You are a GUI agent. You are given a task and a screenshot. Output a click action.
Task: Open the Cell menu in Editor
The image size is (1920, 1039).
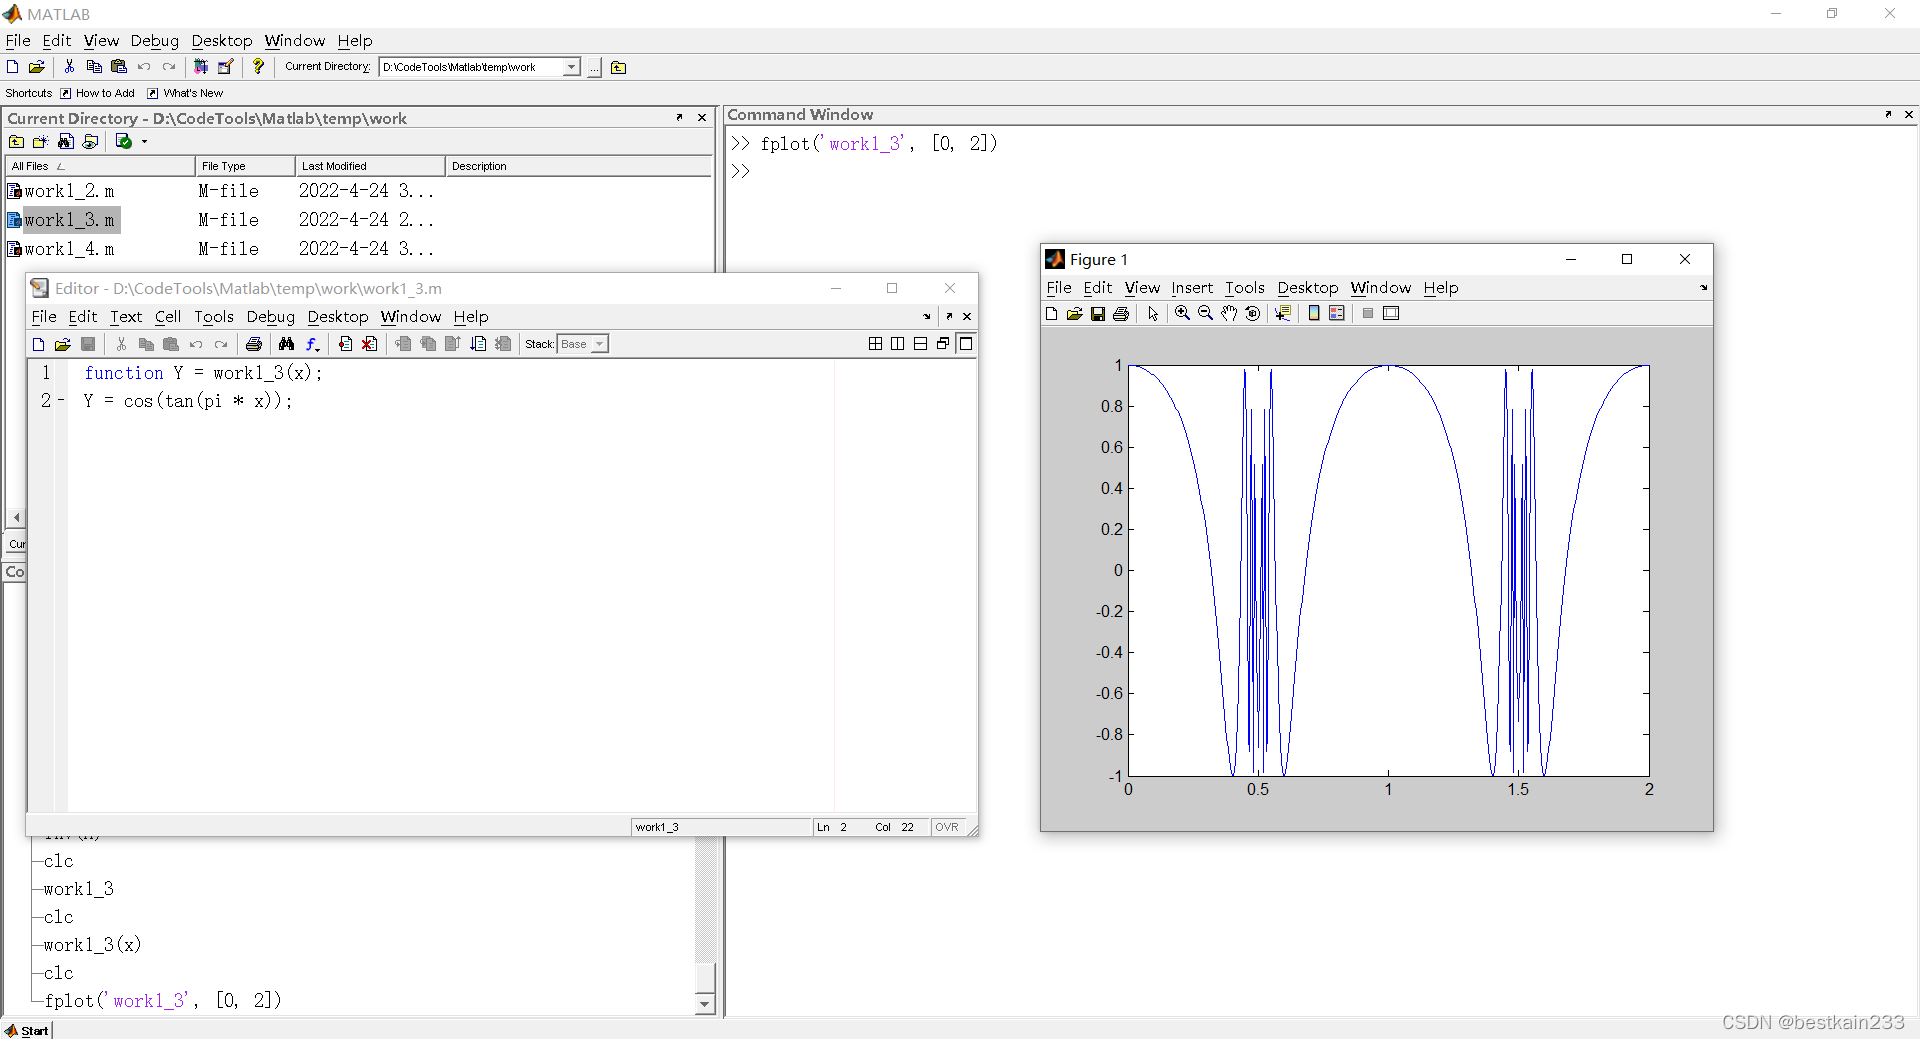(x=168, y=317)
